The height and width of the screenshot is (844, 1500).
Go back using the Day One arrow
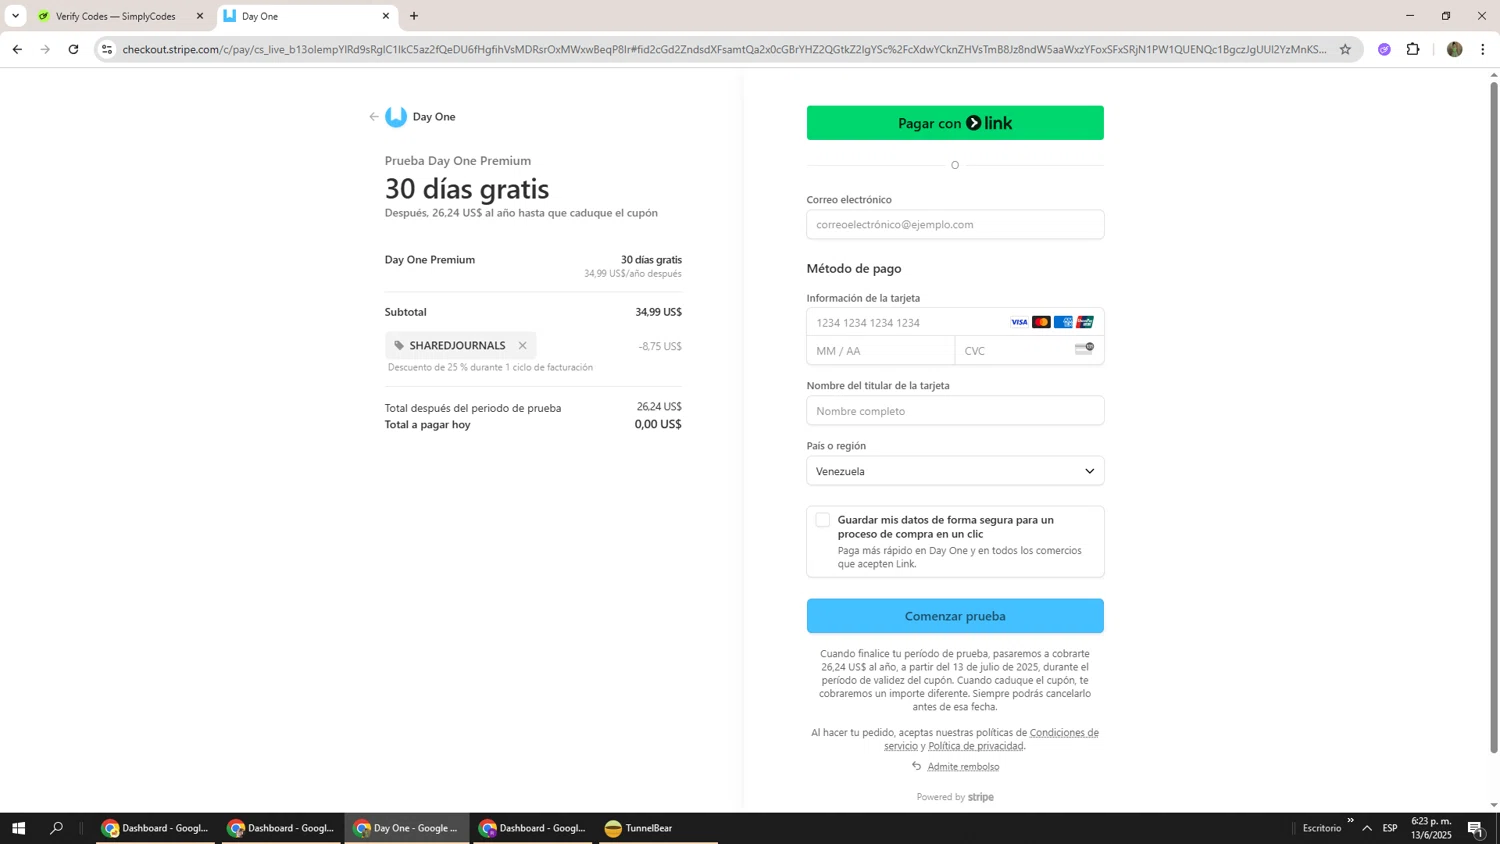[374, 117]
